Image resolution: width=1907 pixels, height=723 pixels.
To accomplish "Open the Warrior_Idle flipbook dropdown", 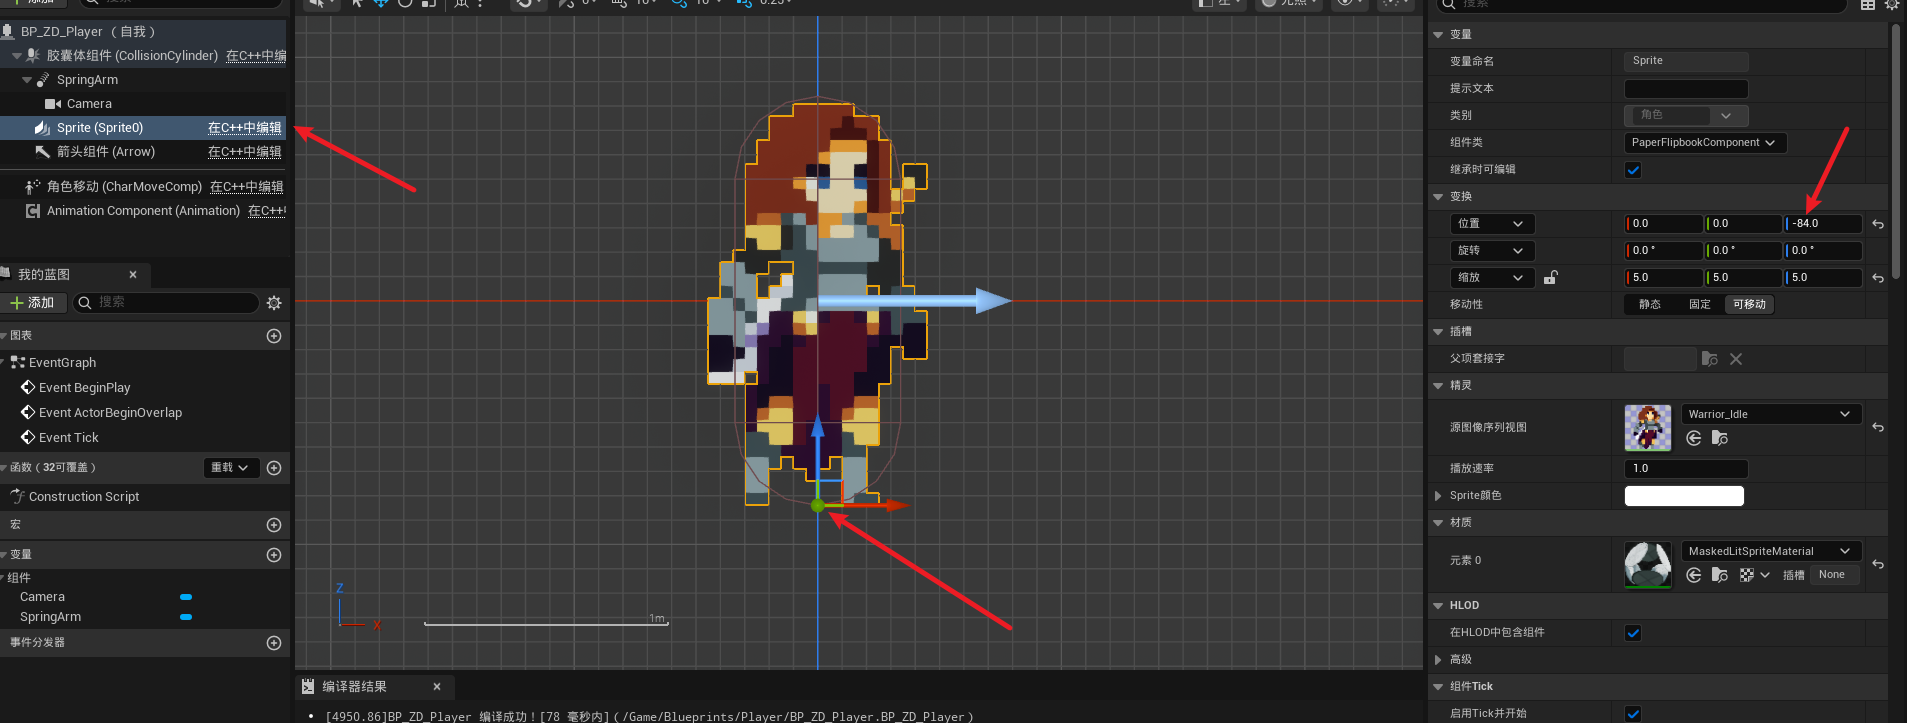I will (1769, 414).
